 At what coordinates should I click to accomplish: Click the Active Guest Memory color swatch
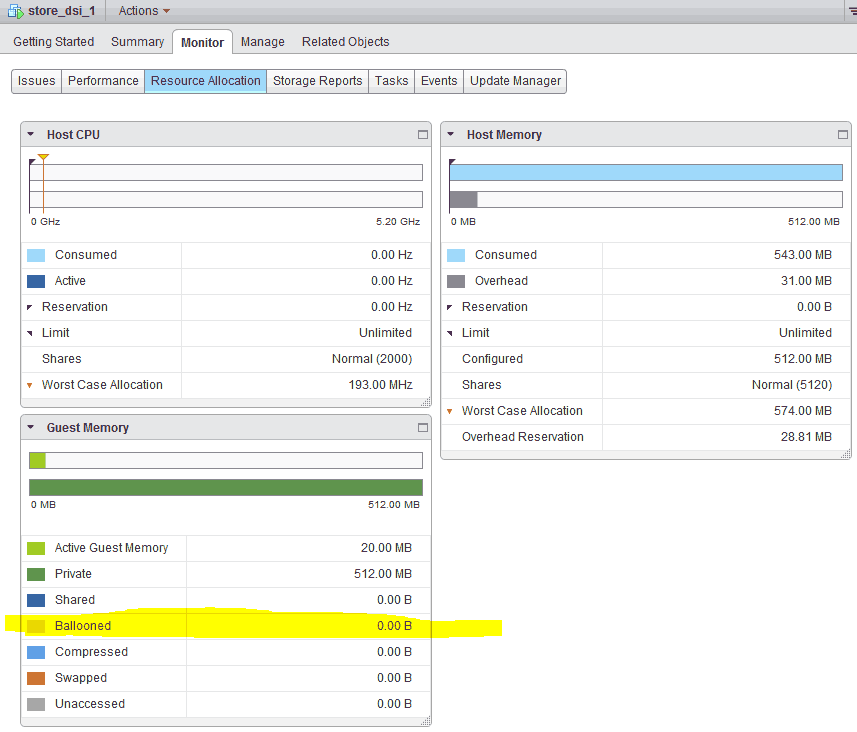click(x=36, y=548)
